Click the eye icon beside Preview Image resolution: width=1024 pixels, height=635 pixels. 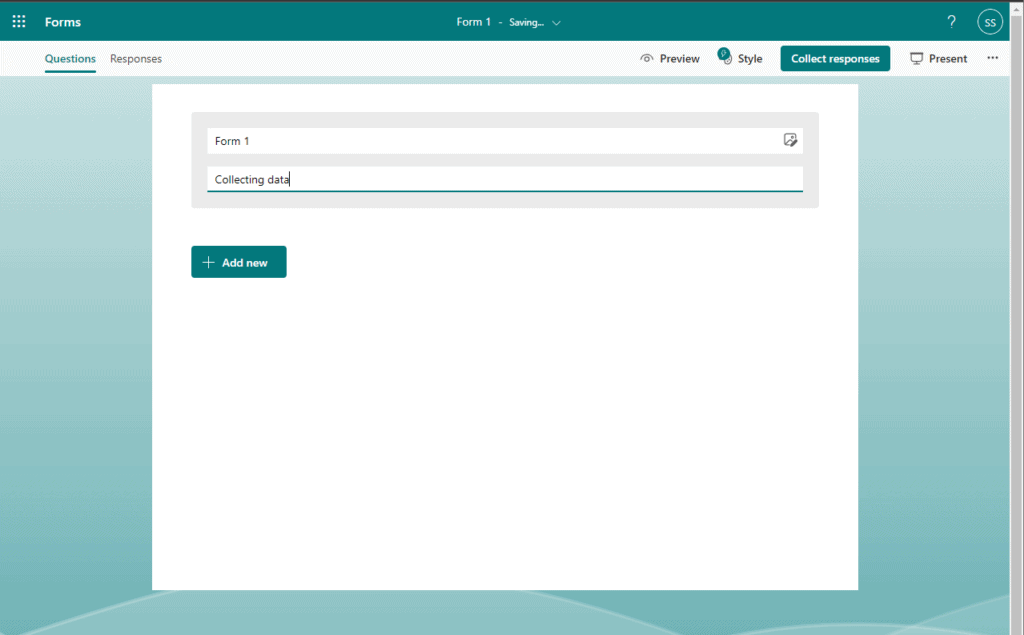point(647,59)
